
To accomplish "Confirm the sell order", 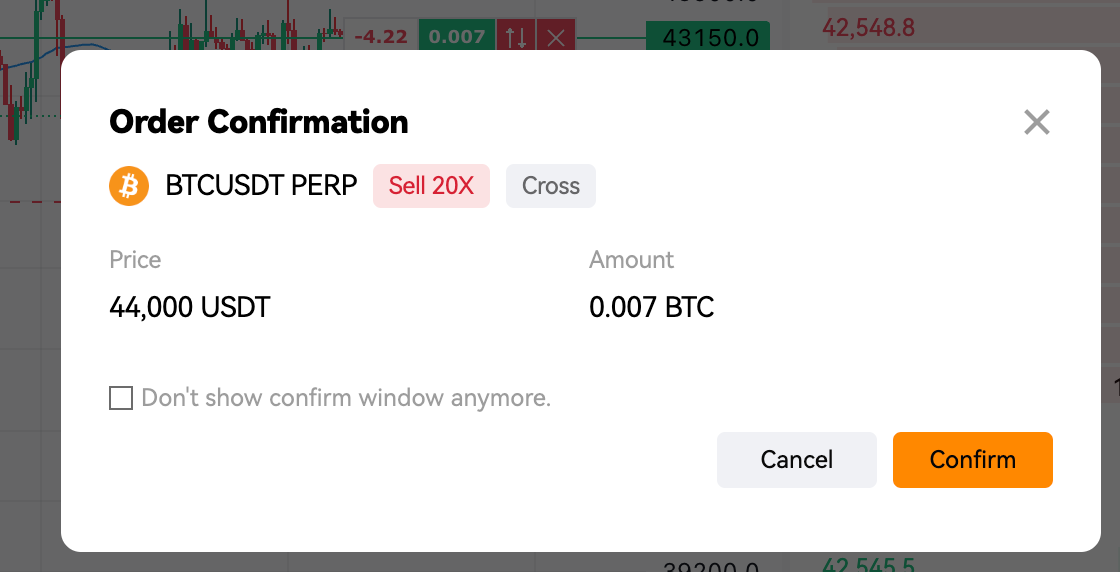I will tap(972, 459).
